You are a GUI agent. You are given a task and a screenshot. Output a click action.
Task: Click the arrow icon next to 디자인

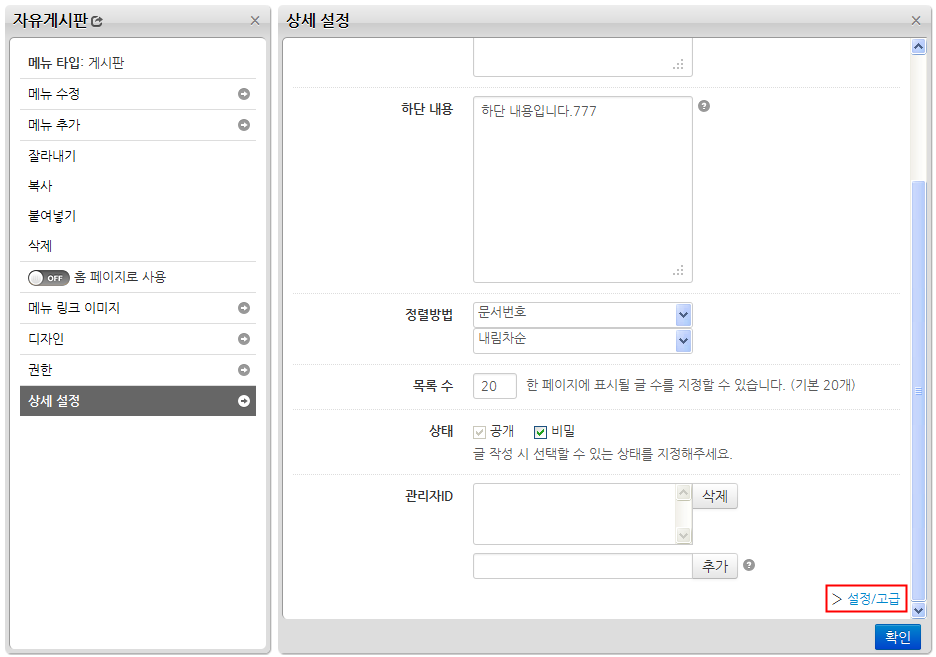point(243,339)
